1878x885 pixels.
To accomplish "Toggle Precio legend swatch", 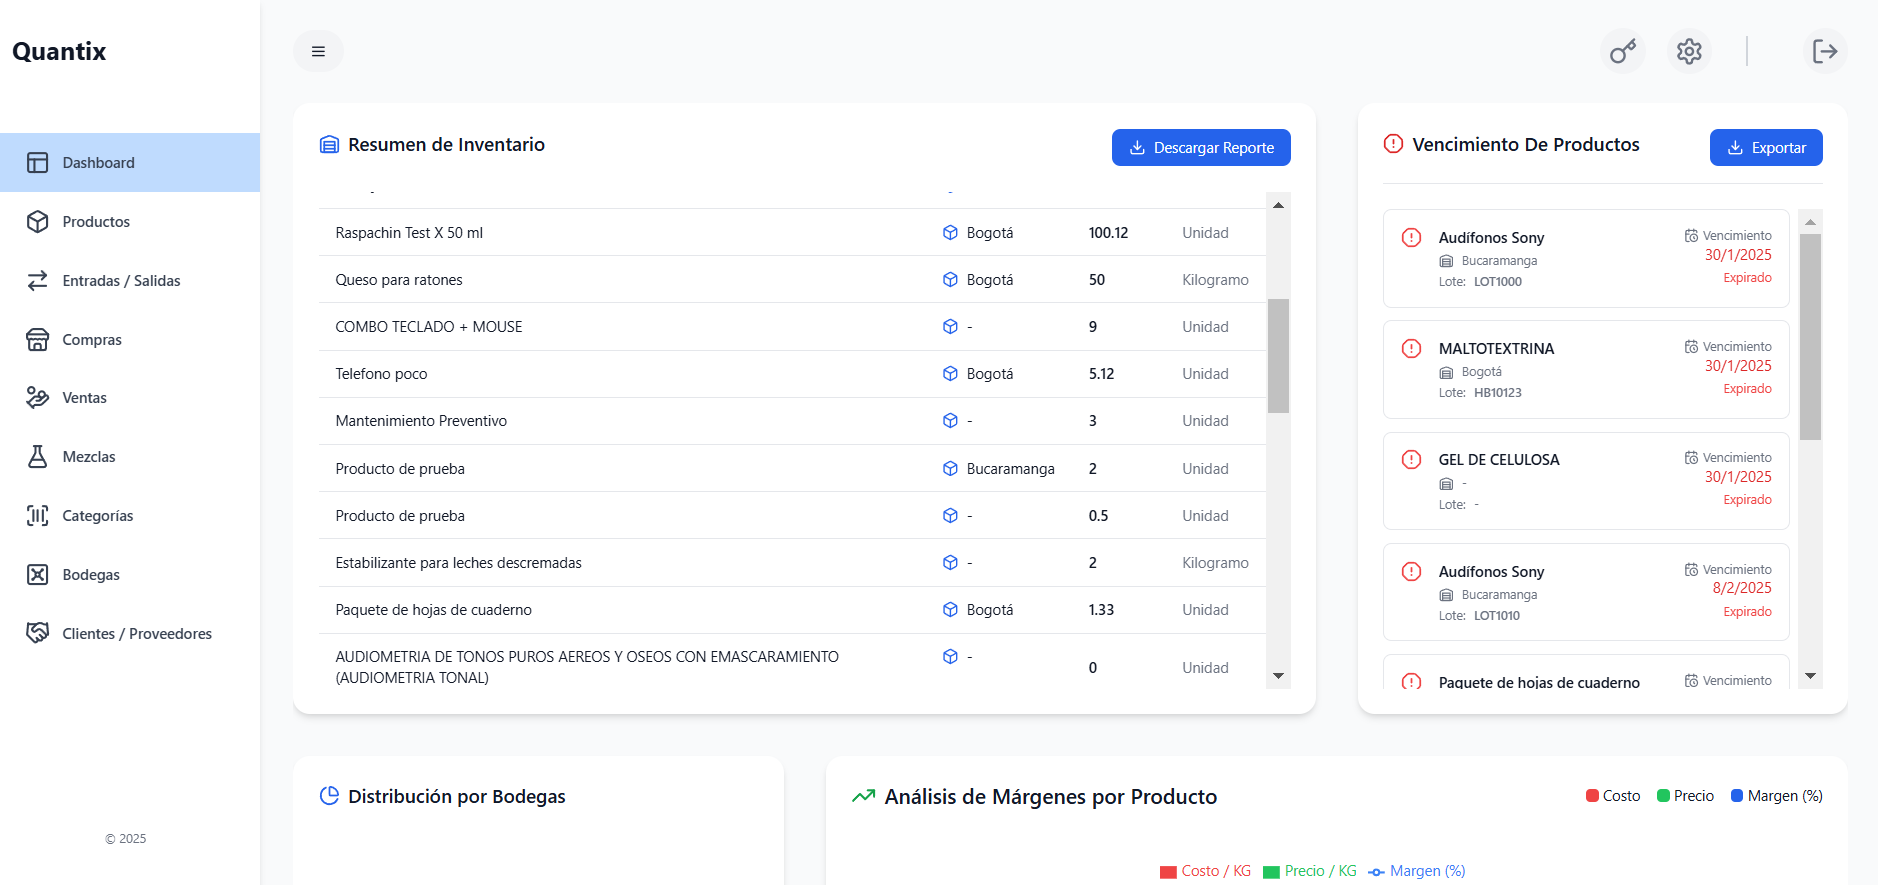I will pyautogui.click(x=1663, y=796).
